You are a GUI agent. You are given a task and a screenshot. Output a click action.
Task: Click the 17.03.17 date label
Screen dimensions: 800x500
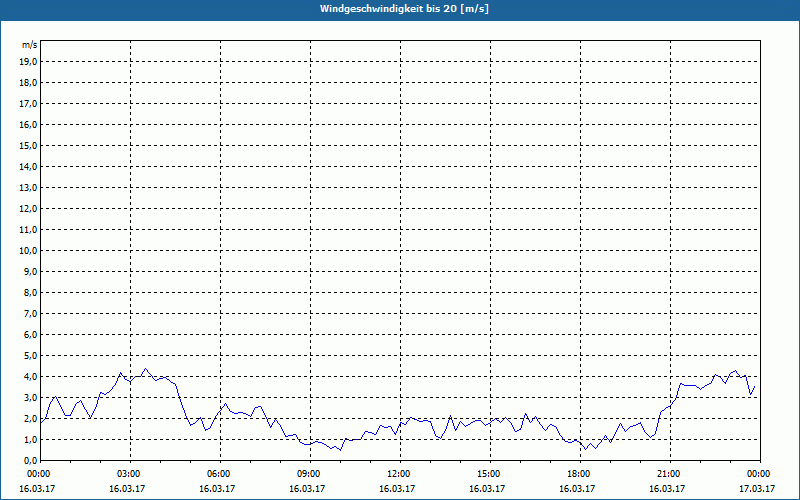(757, 488)
